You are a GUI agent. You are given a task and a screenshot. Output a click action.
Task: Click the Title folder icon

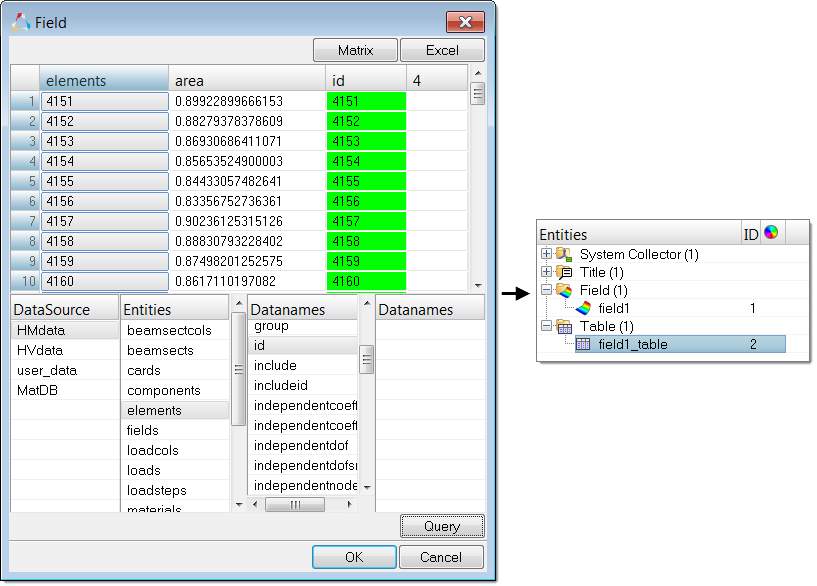(565, 273)
